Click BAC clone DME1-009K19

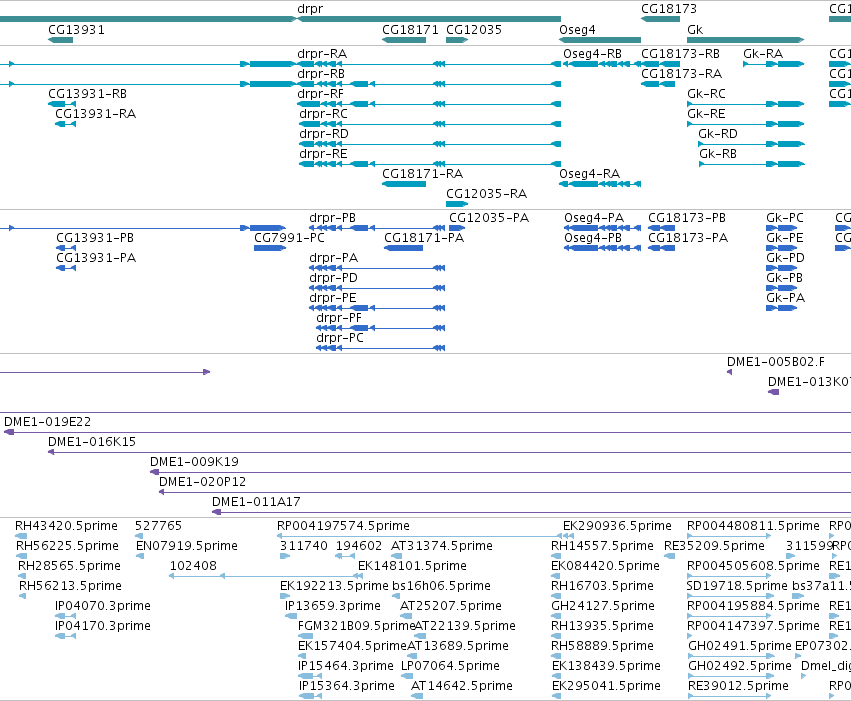194,462
